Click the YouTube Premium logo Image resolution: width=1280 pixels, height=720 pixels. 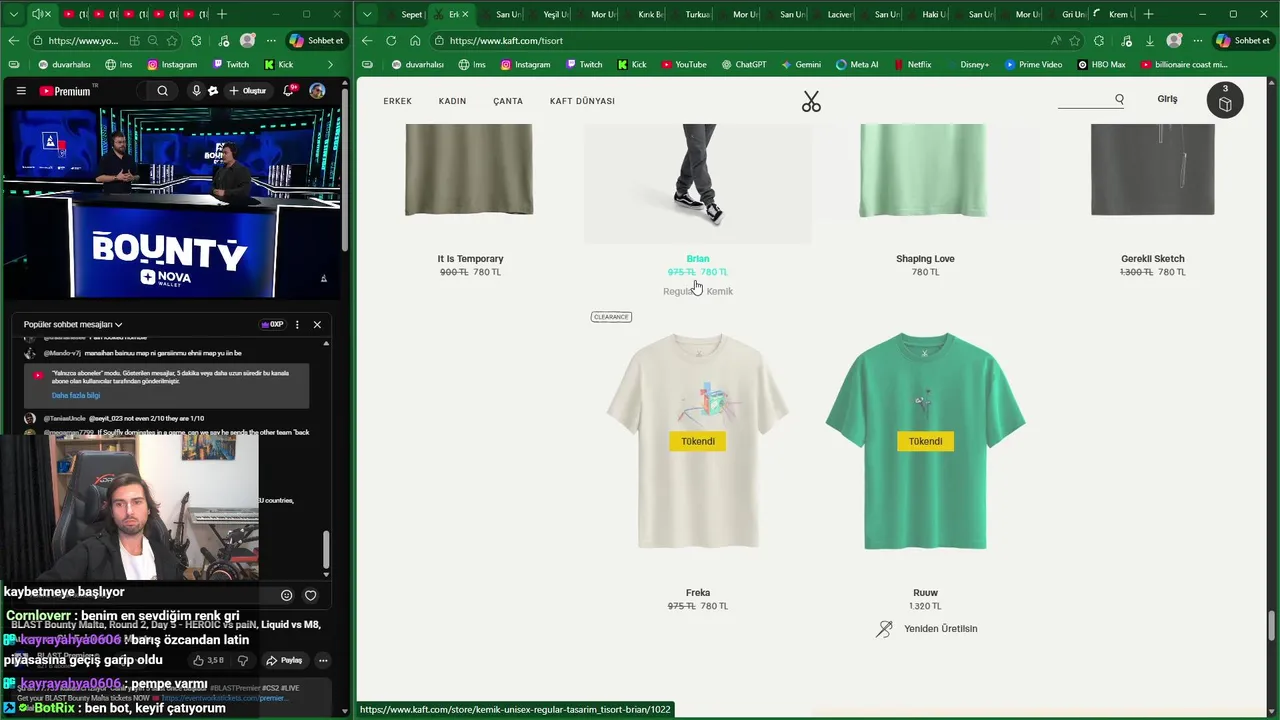point(67,91)
